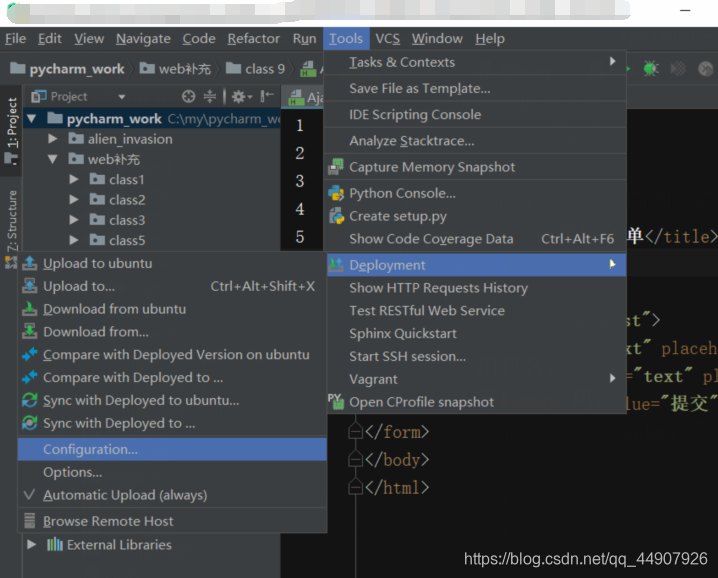This screenshot has width=718, height=578.
Task: Click hide Project panel icon
Action: click(267, 96)
